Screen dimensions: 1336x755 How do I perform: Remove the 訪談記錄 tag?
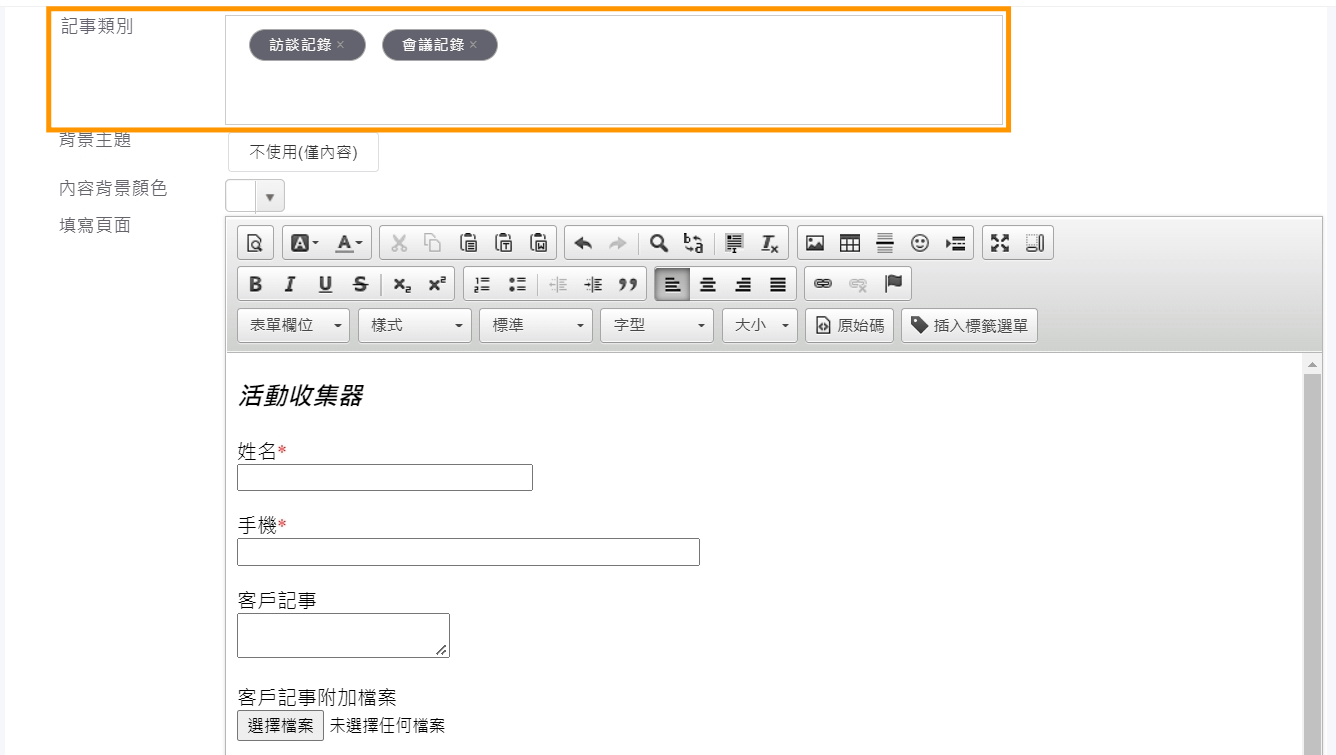(340, 45)
